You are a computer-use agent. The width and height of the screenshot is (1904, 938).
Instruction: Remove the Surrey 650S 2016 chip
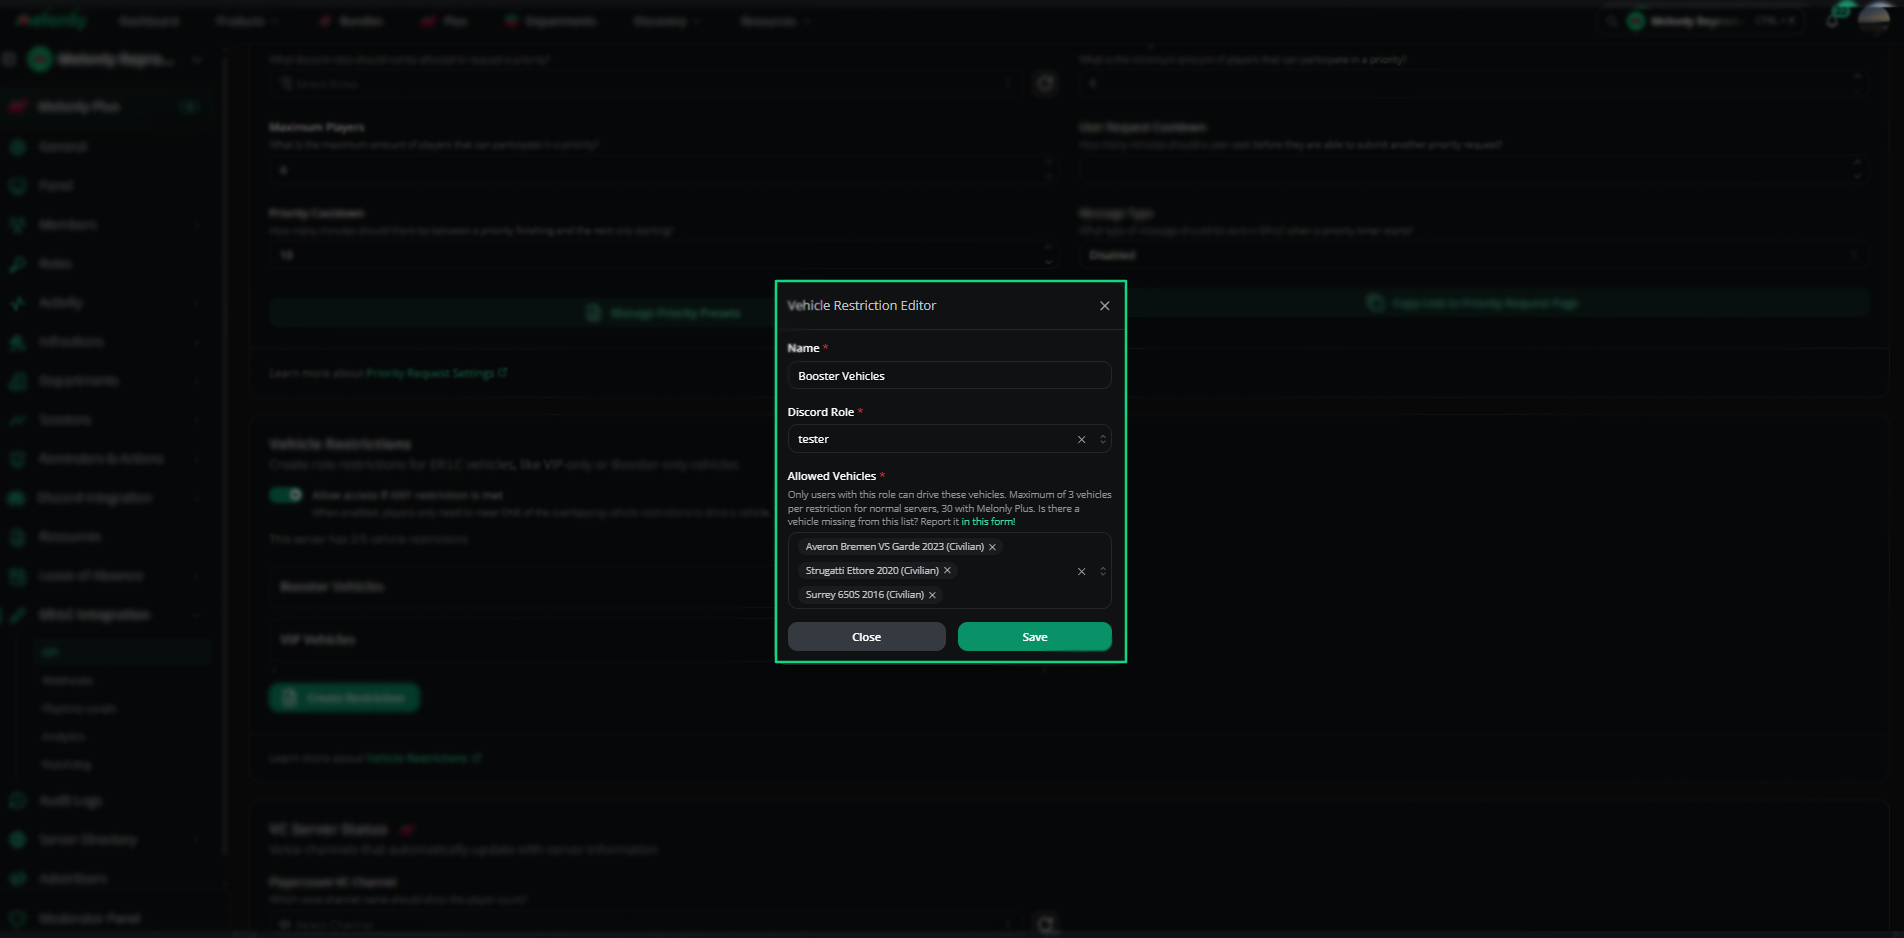coord(932,595)
